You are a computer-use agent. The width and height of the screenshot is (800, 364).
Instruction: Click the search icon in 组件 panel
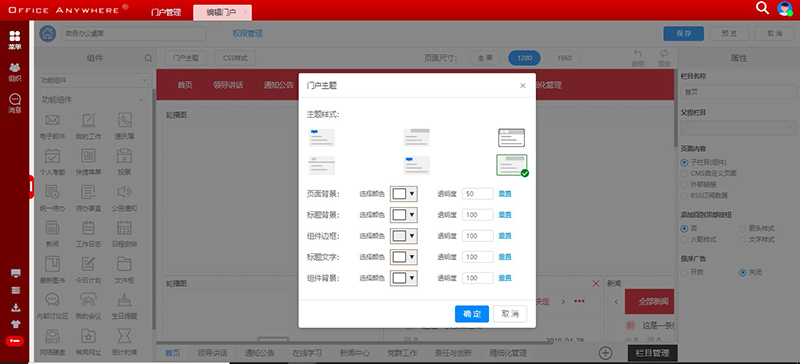click(148, 58)
